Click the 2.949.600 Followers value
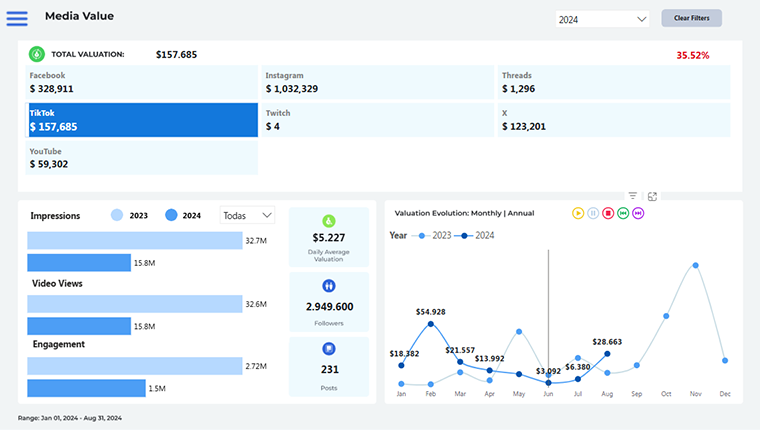Viewport: 760px width, 430px height. [x=329, y=306]
